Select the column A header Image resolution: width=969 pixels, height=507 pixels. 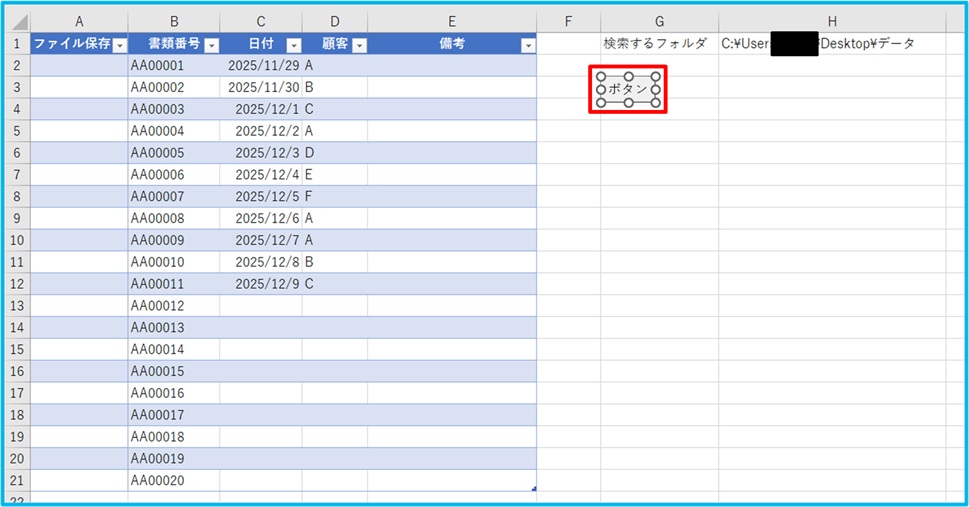(79, 22)
